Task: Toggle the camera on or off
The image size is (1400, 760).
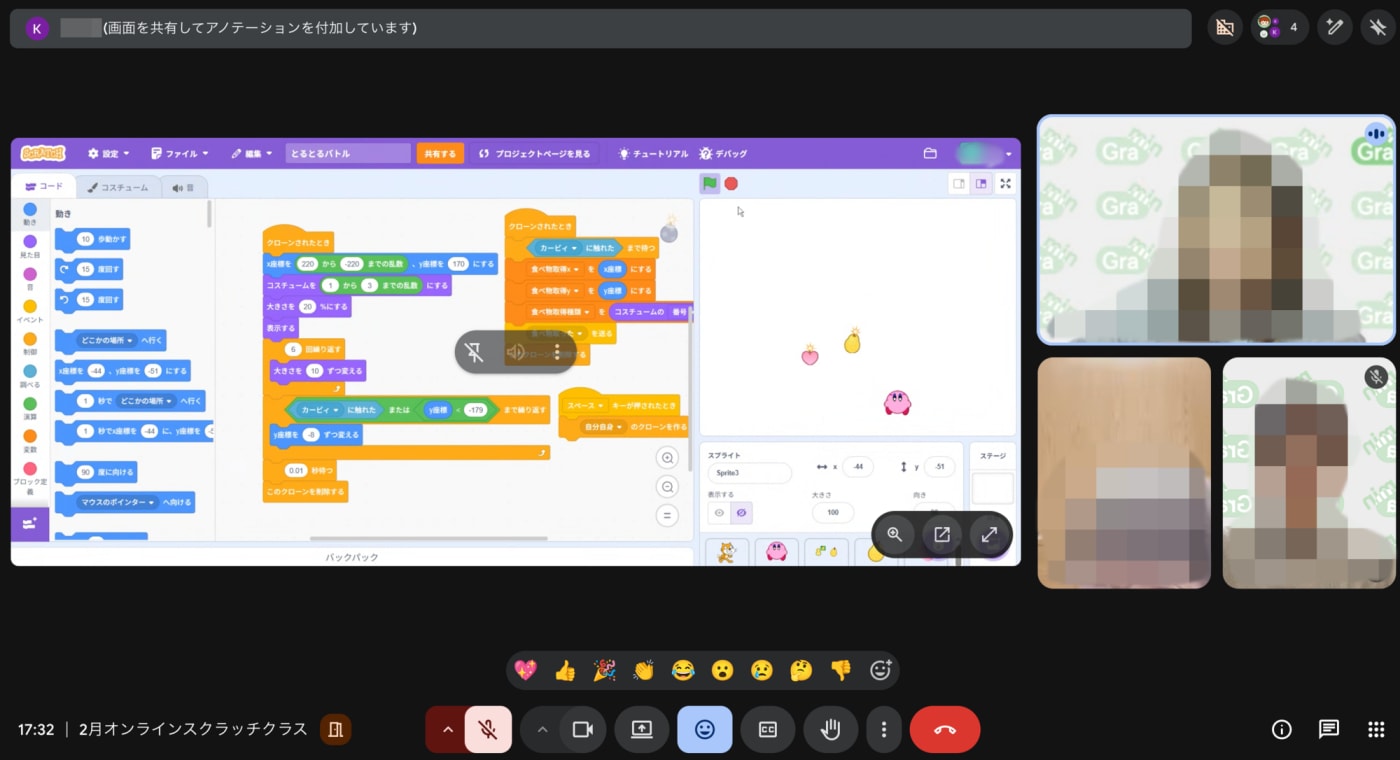Action: [x=582, y=729]
